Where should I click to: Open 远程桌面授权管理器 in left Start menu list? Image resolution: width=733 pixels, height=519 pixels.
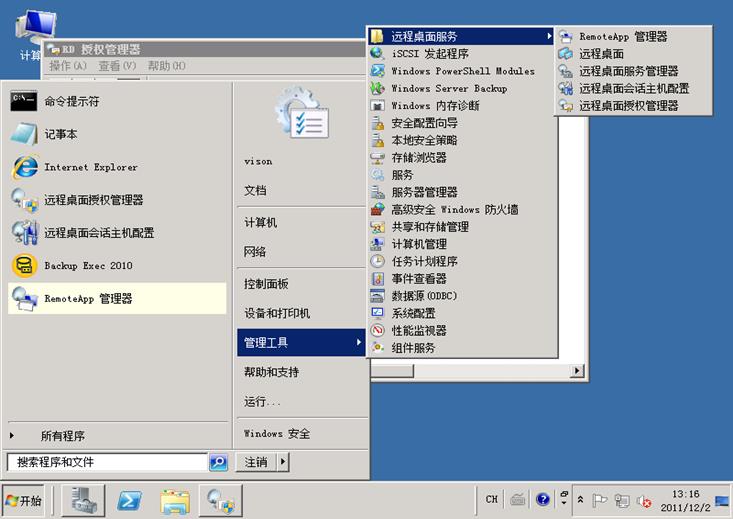tap(117, 200)
